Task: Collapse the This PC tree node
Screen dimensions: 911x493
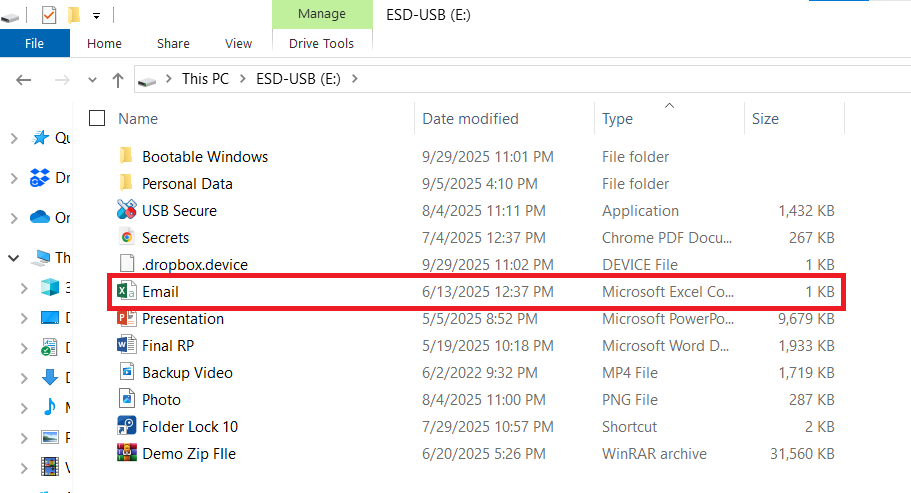Action: point(13,258)
